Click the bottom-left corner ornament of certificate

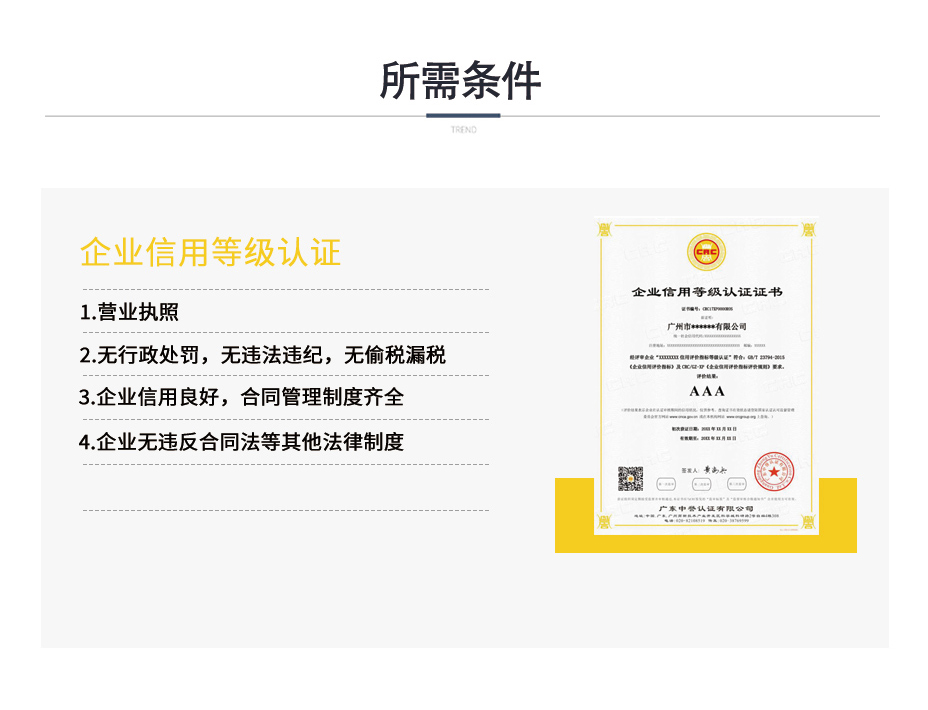point(605,523)
